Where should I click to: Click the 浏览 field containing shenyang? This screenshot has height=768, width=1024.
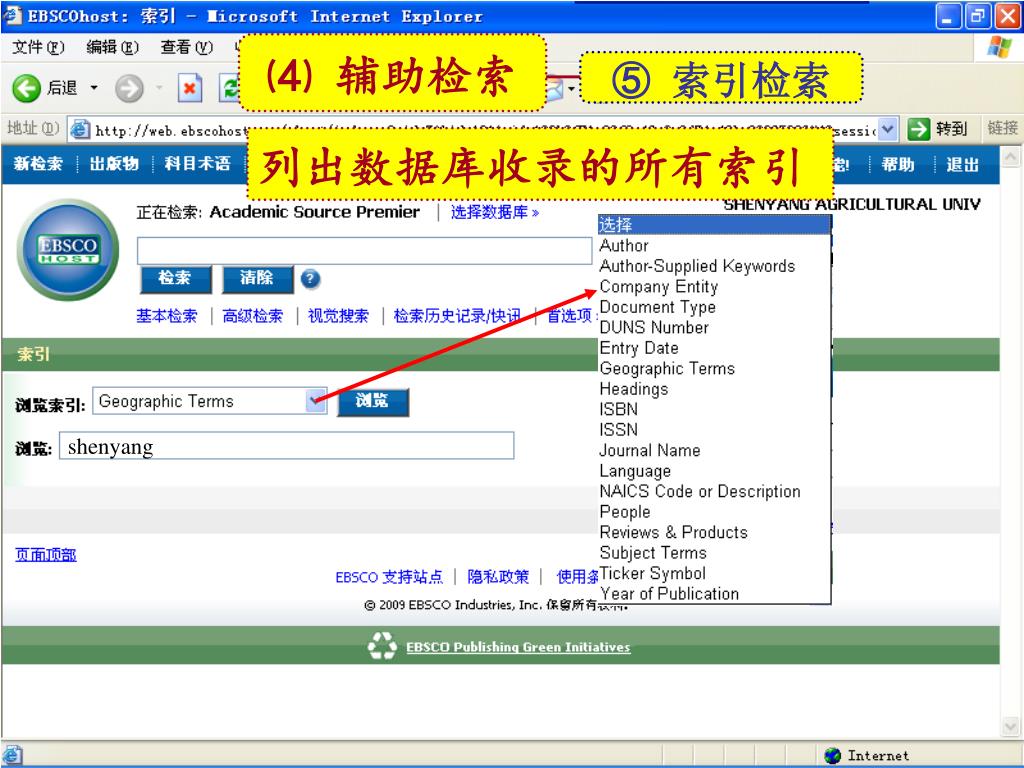pos(287,446)
